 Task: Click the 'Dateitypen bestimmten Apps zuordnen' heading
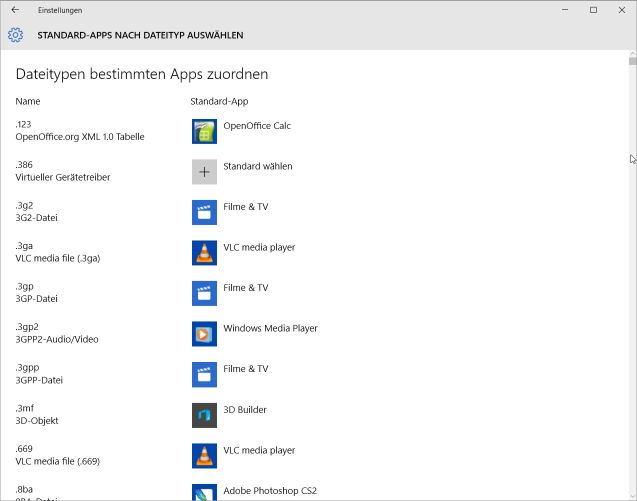(x=142, y=74)
